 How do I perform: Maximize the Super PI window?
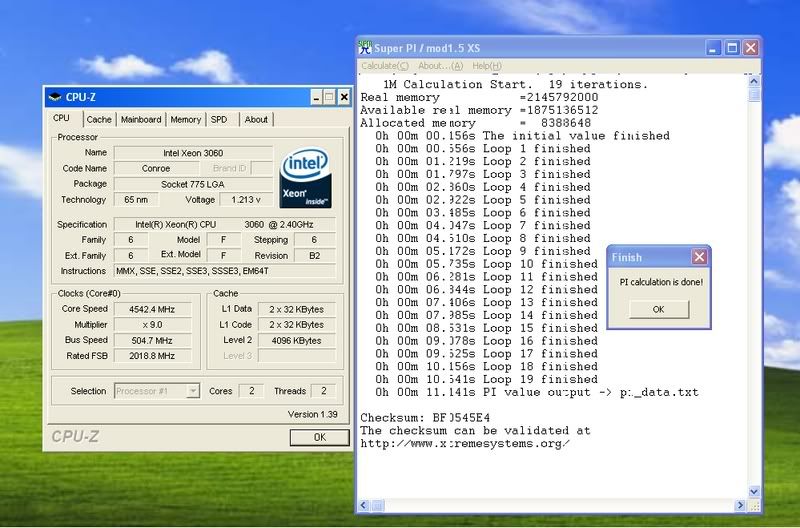coord(732,48)
